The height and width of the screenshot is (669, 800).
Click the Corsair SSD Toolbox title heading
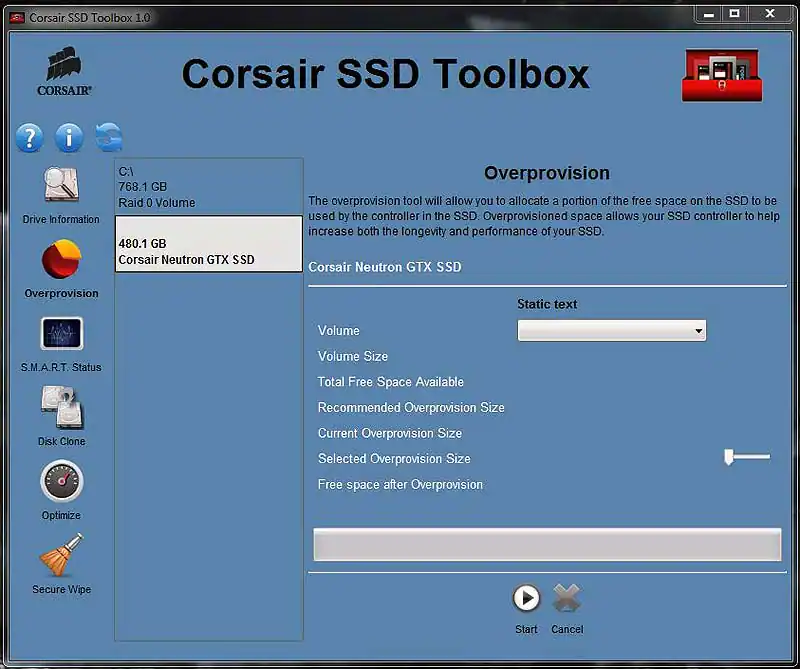point(386,74)
